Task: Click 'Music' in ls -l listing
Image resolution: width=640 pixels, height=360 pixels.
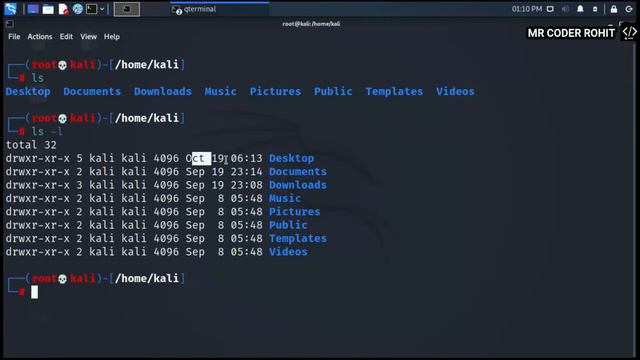Action: (x=284, y=198)
